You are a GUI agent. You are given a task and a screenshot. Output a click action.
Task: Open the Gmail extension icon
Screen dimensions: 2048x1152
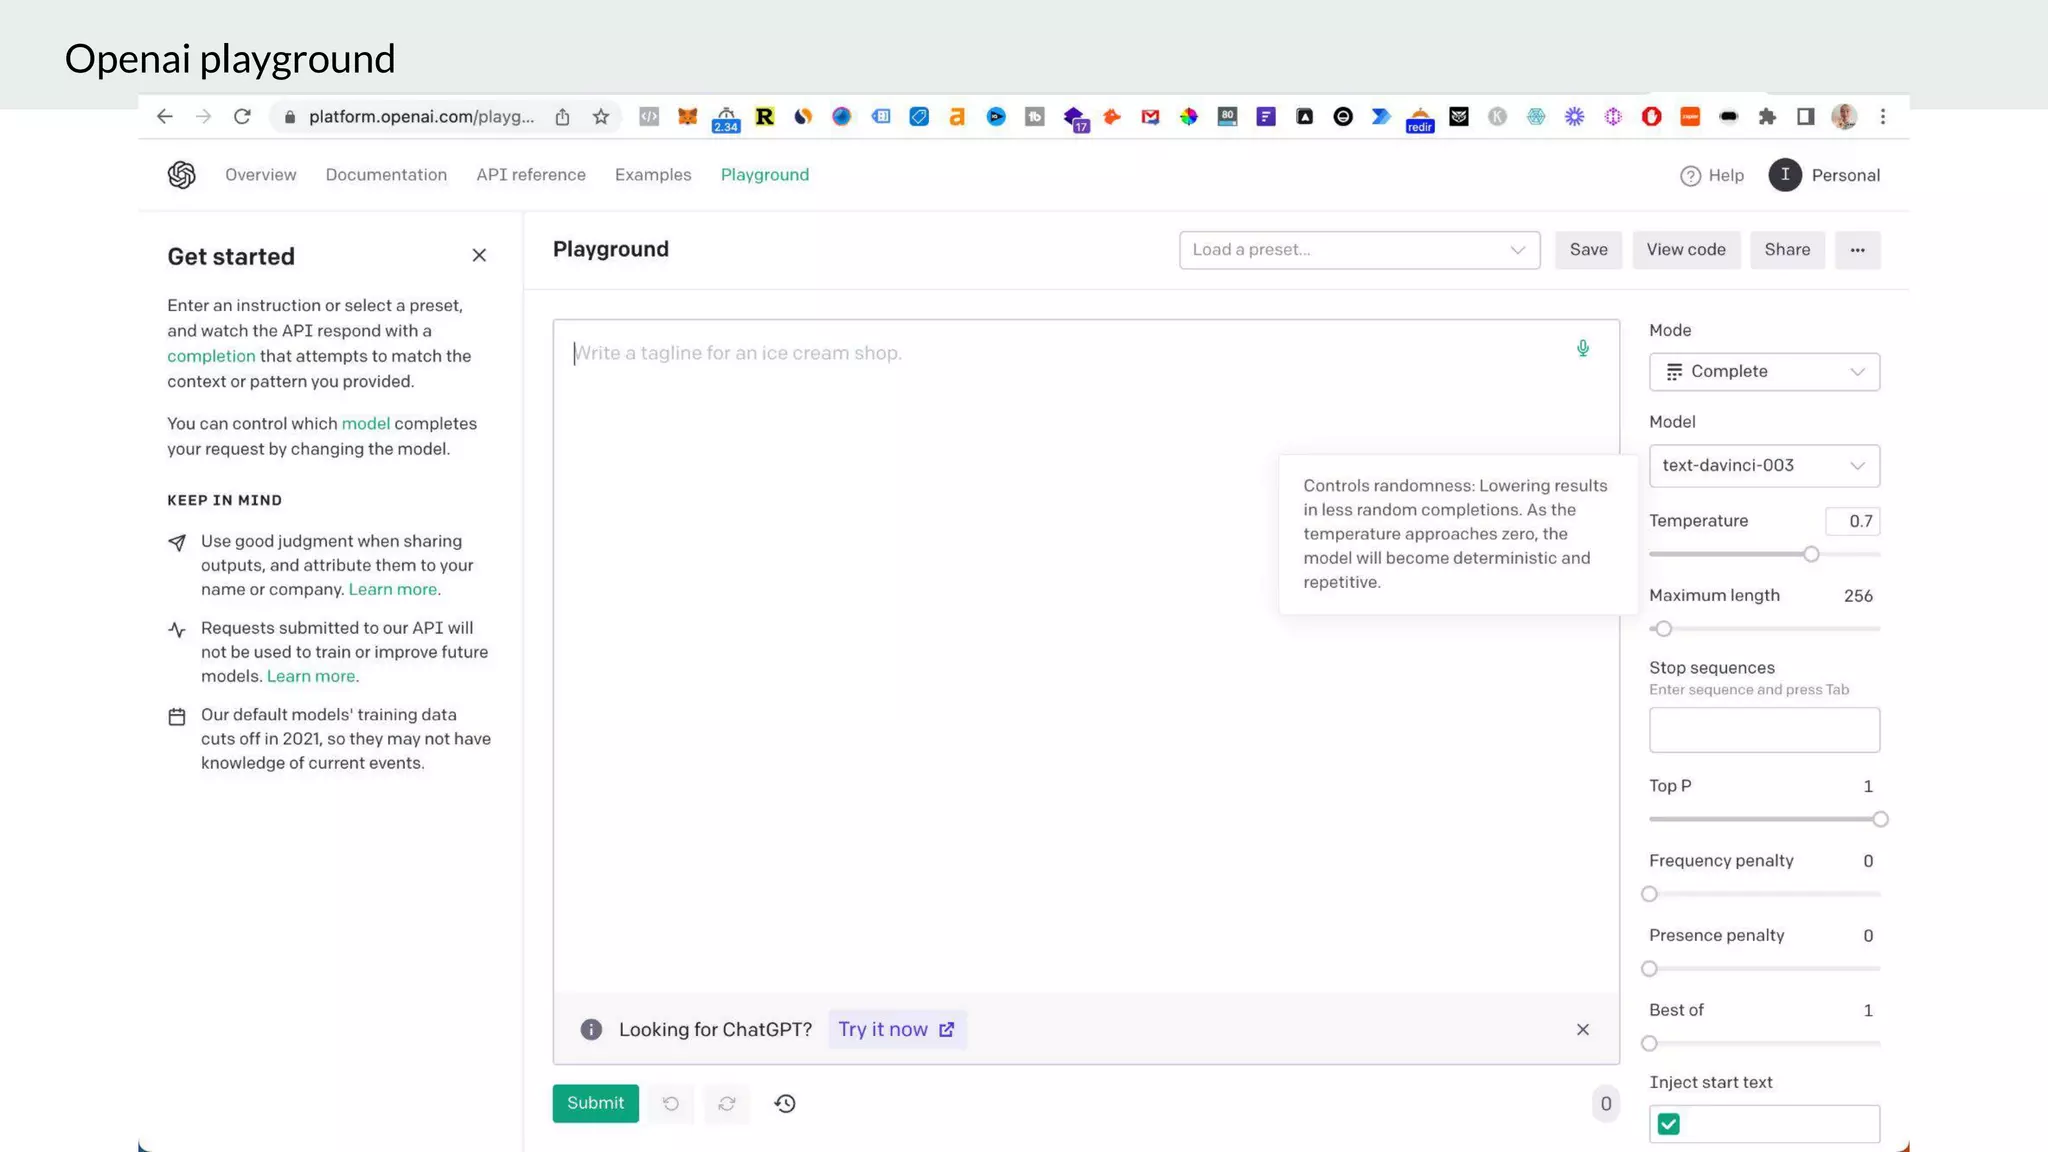(1150, 117)
